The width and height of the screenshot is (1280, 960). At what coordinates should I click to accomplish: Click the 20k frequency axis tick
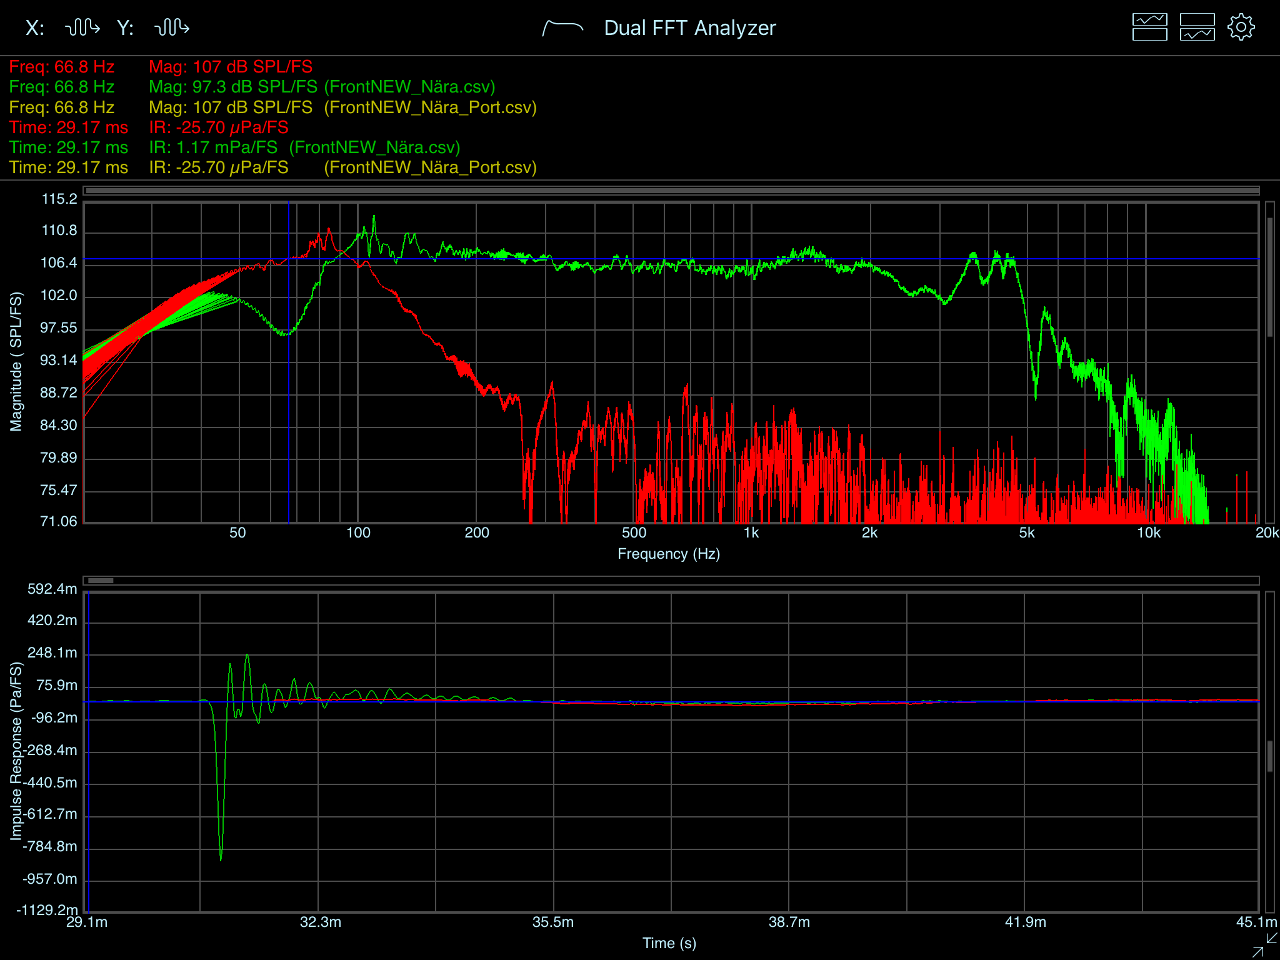tap(1266, 533)
